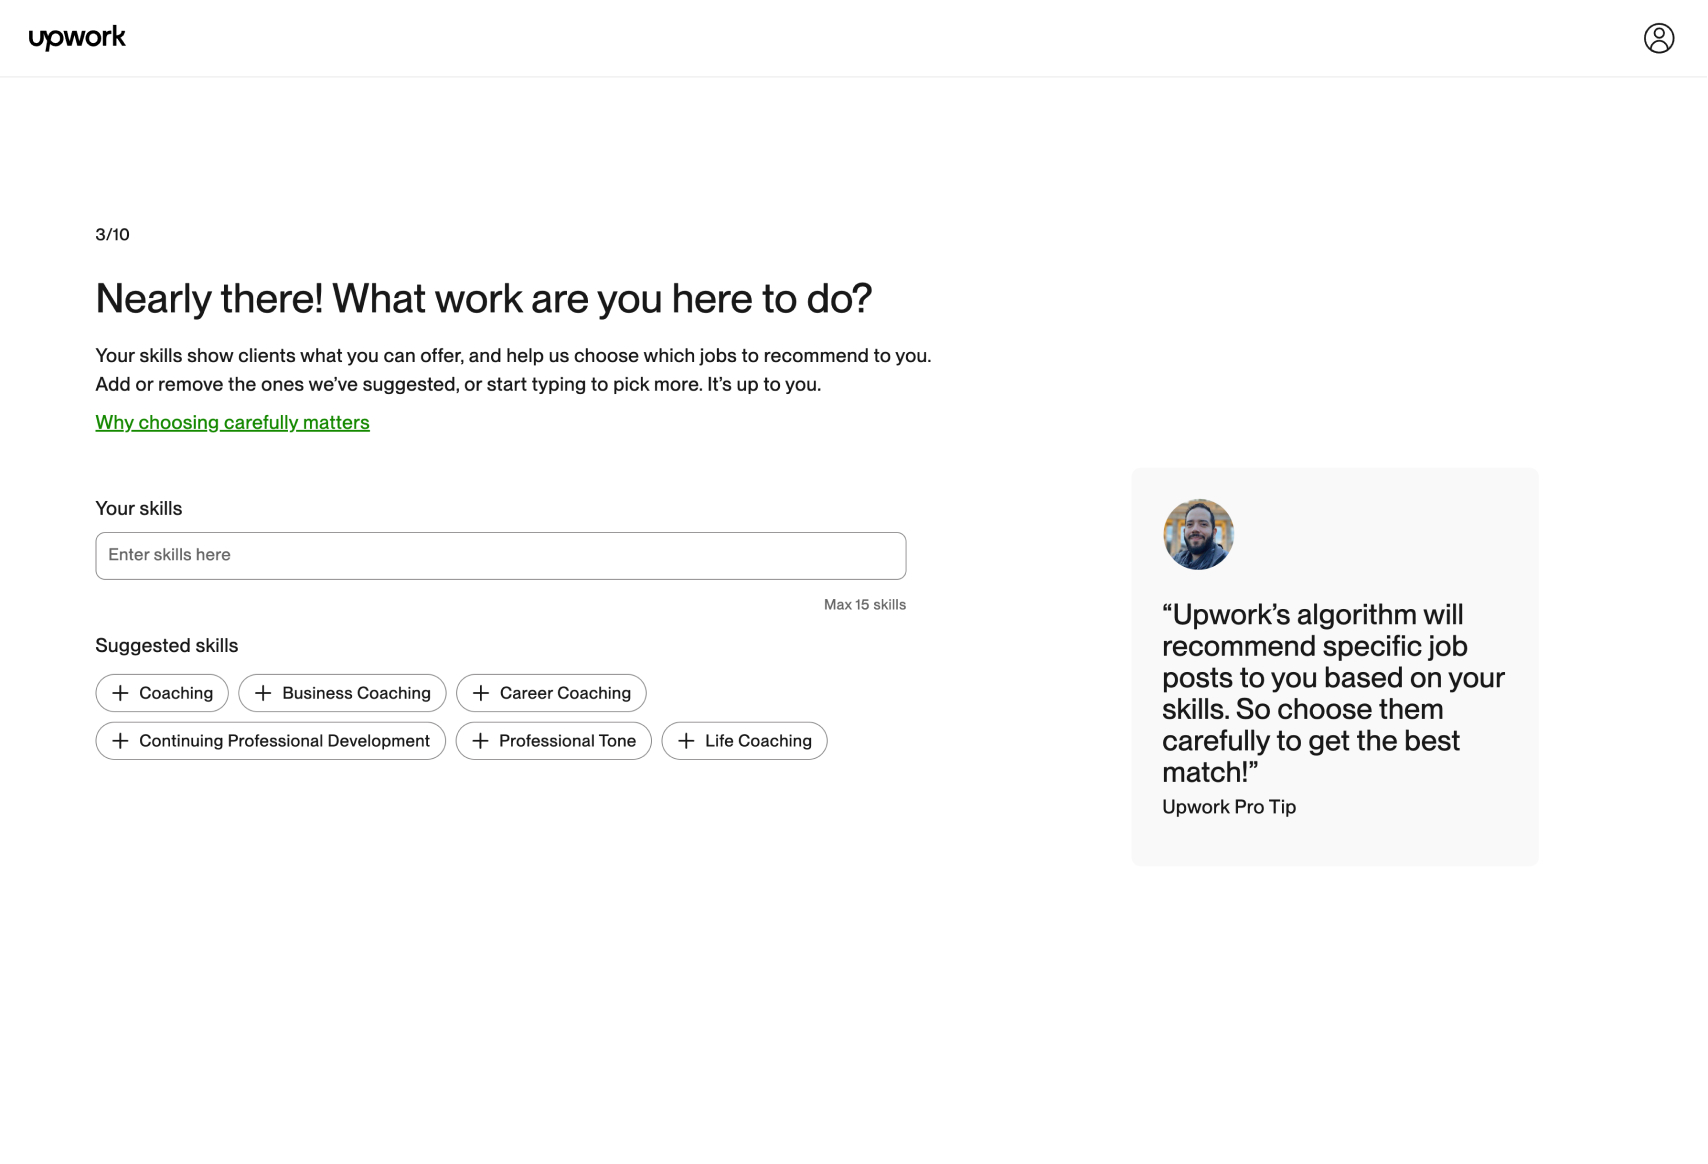Focus the Enter skills here field

click(x=501, y=556)
